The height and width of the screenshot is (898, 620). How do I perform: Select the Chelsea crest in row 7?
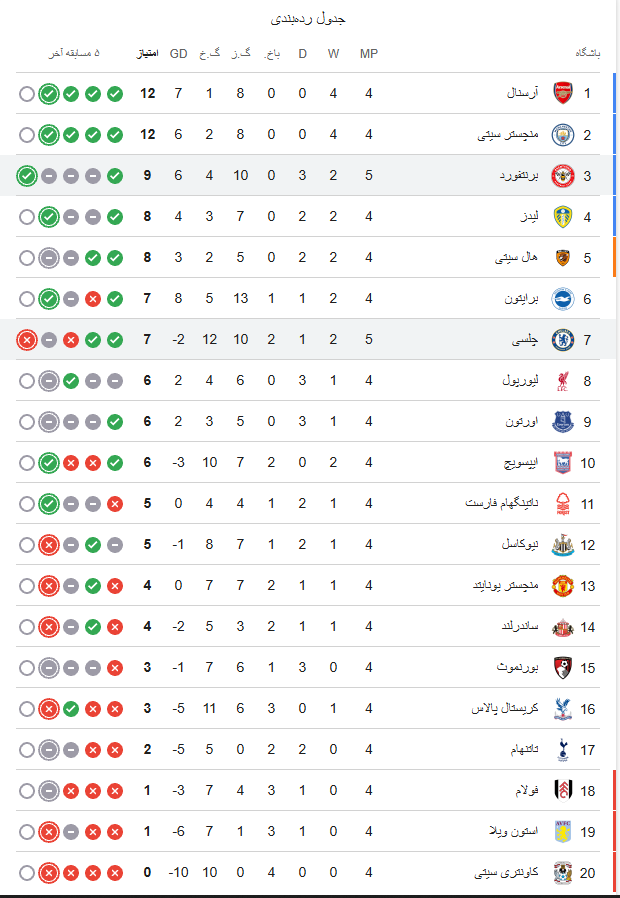click(563, 340)
